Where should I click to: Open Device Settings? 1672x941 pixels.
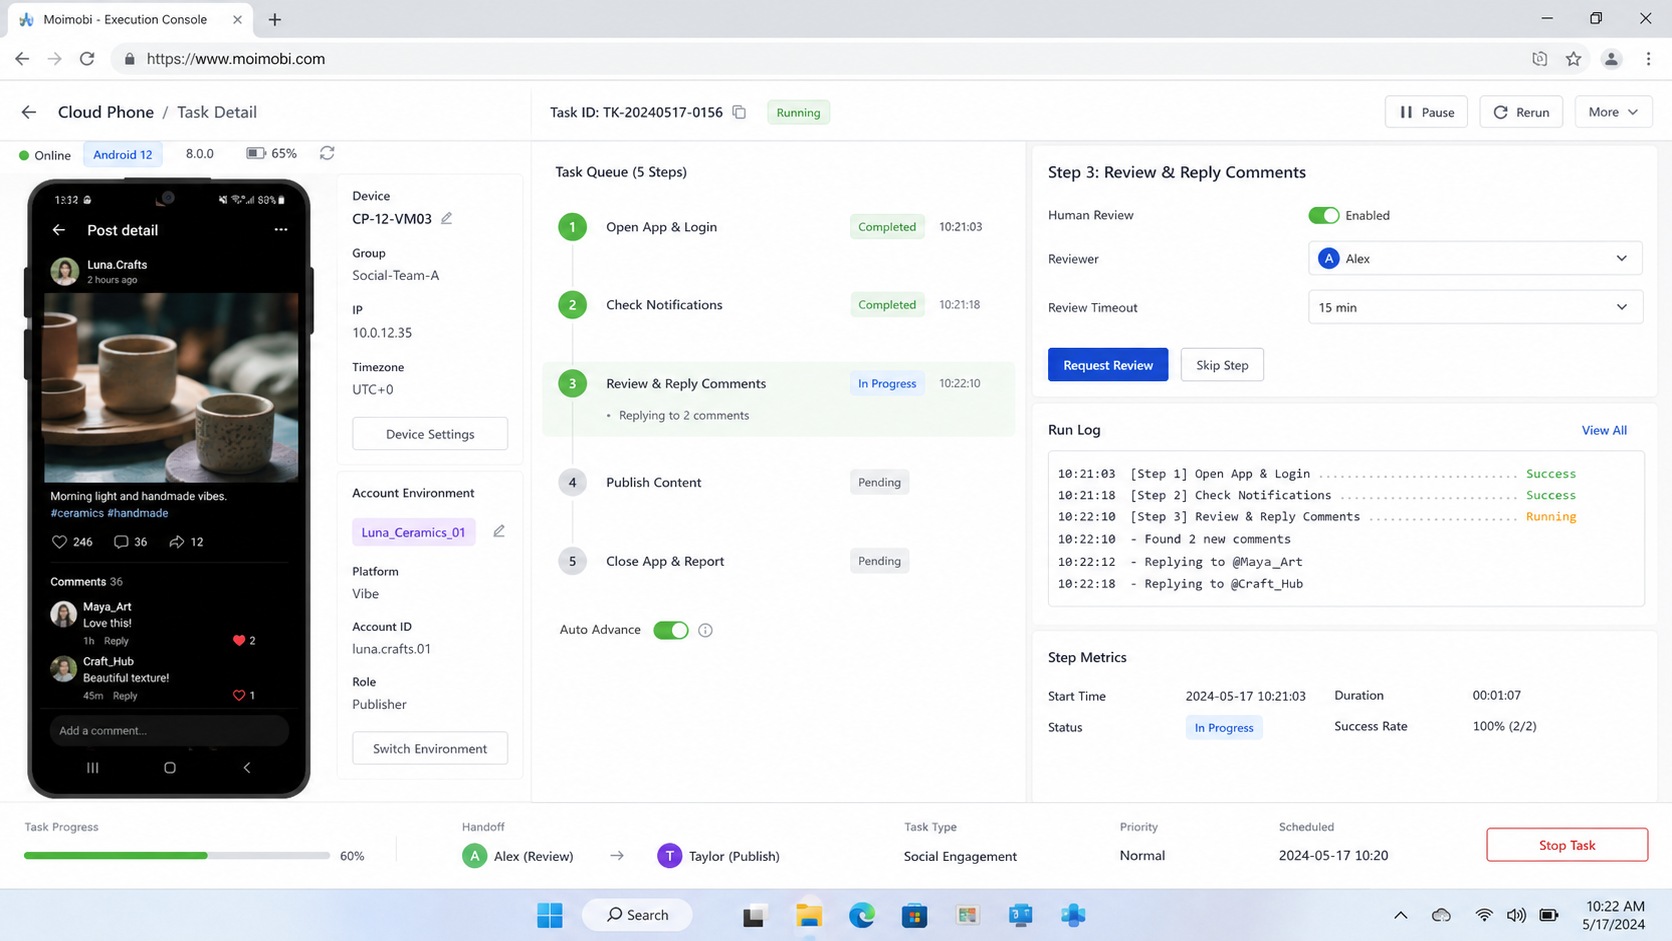[x=430, y=434]
